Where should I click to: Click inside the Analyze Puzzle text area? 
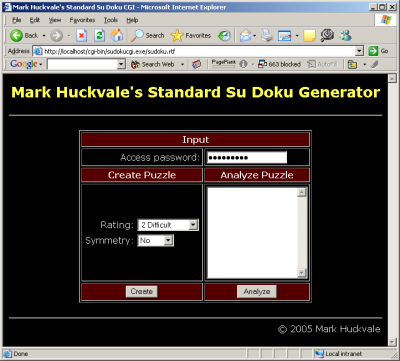point(252,233)
